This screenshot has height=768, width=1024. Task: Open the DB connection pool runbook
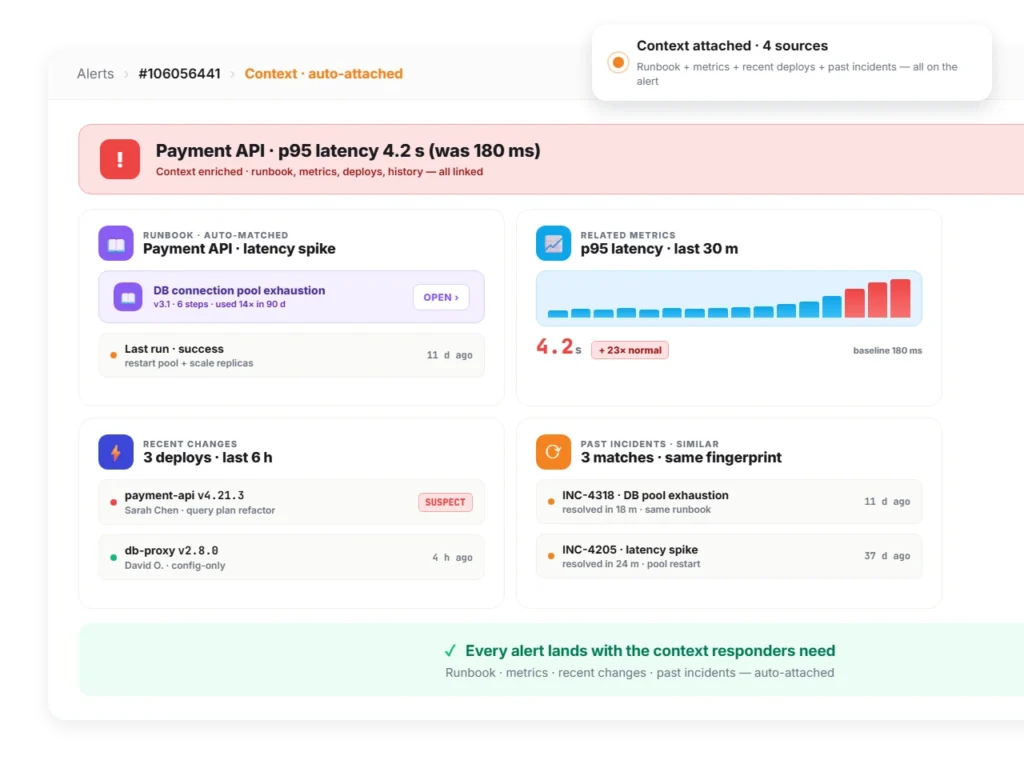(x=441, y=297)
